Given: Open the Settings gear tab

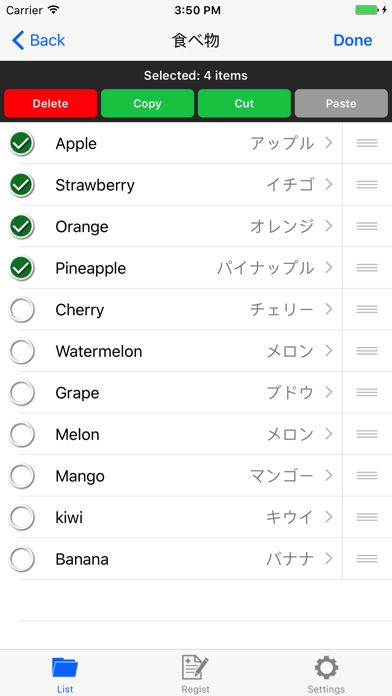Looking at the screenshot, I should (x=326, y=668).
